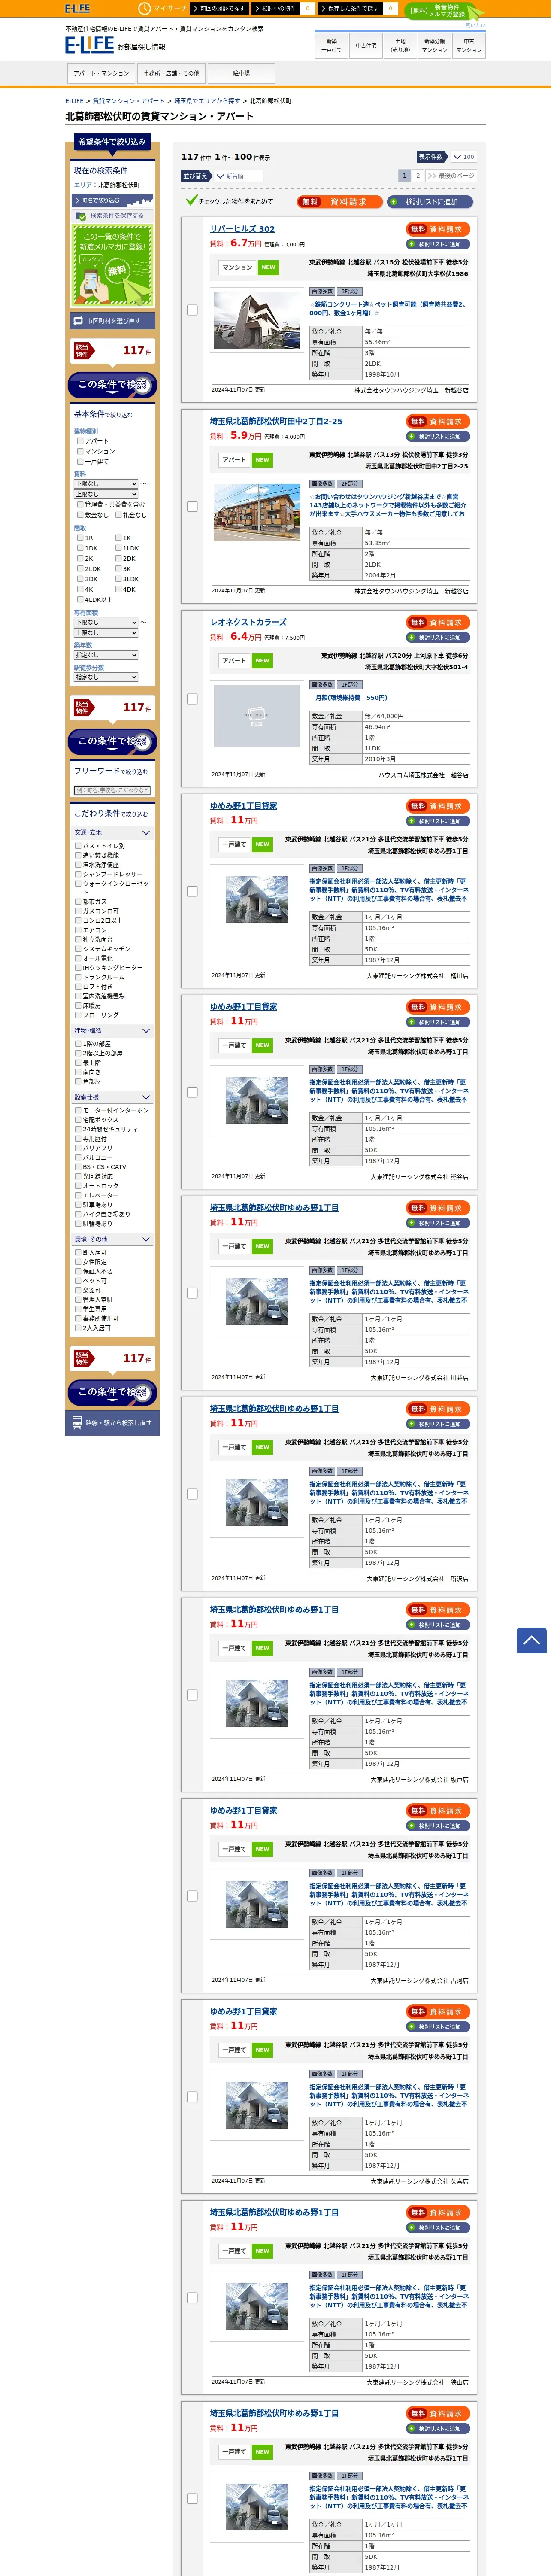Viewport: 551px width, 2576px height.
Task: Switch to the 駐車場 tab
Action: (241, 73)
